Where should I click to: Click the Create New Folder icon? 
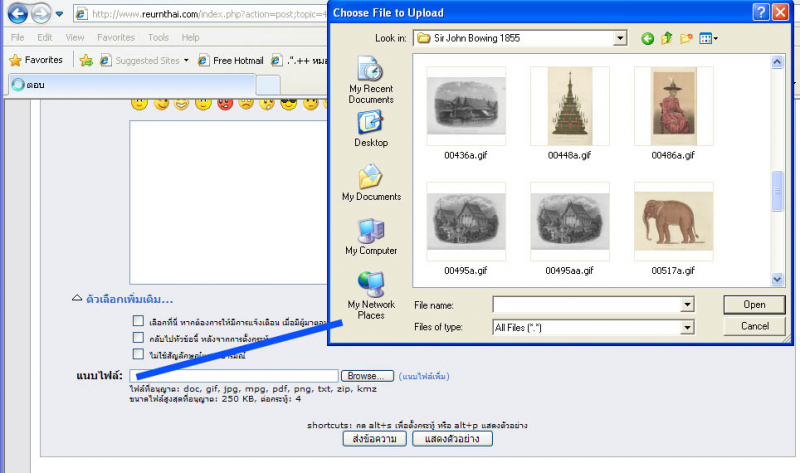[x=686, y=39]
